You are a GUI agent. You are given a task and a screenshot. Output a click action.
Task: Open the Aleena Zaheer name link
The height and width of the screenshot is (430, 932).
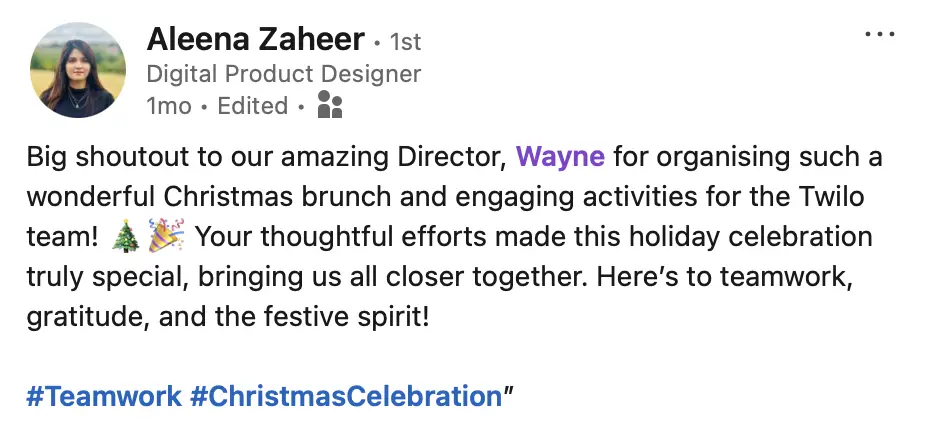[255, 39]
